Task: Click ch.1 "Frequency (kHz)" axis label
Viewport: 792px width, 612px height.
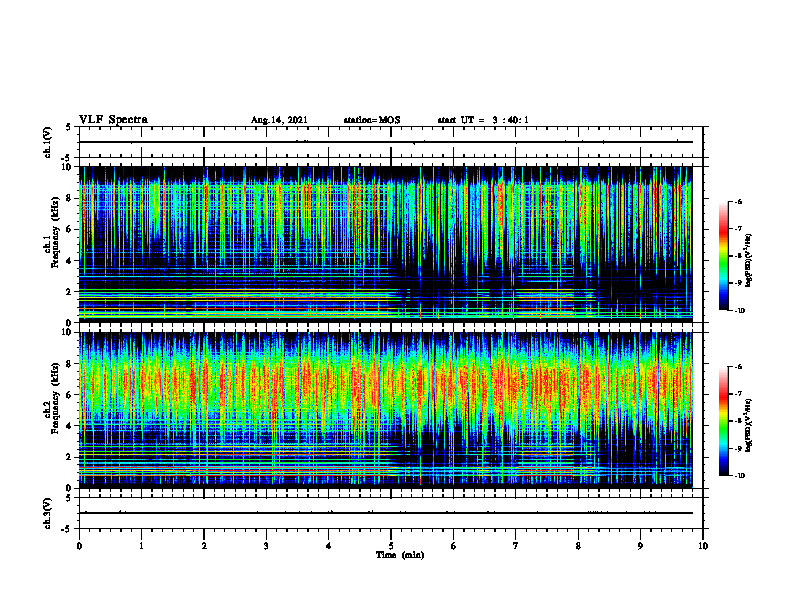Action: click(56, 232)
